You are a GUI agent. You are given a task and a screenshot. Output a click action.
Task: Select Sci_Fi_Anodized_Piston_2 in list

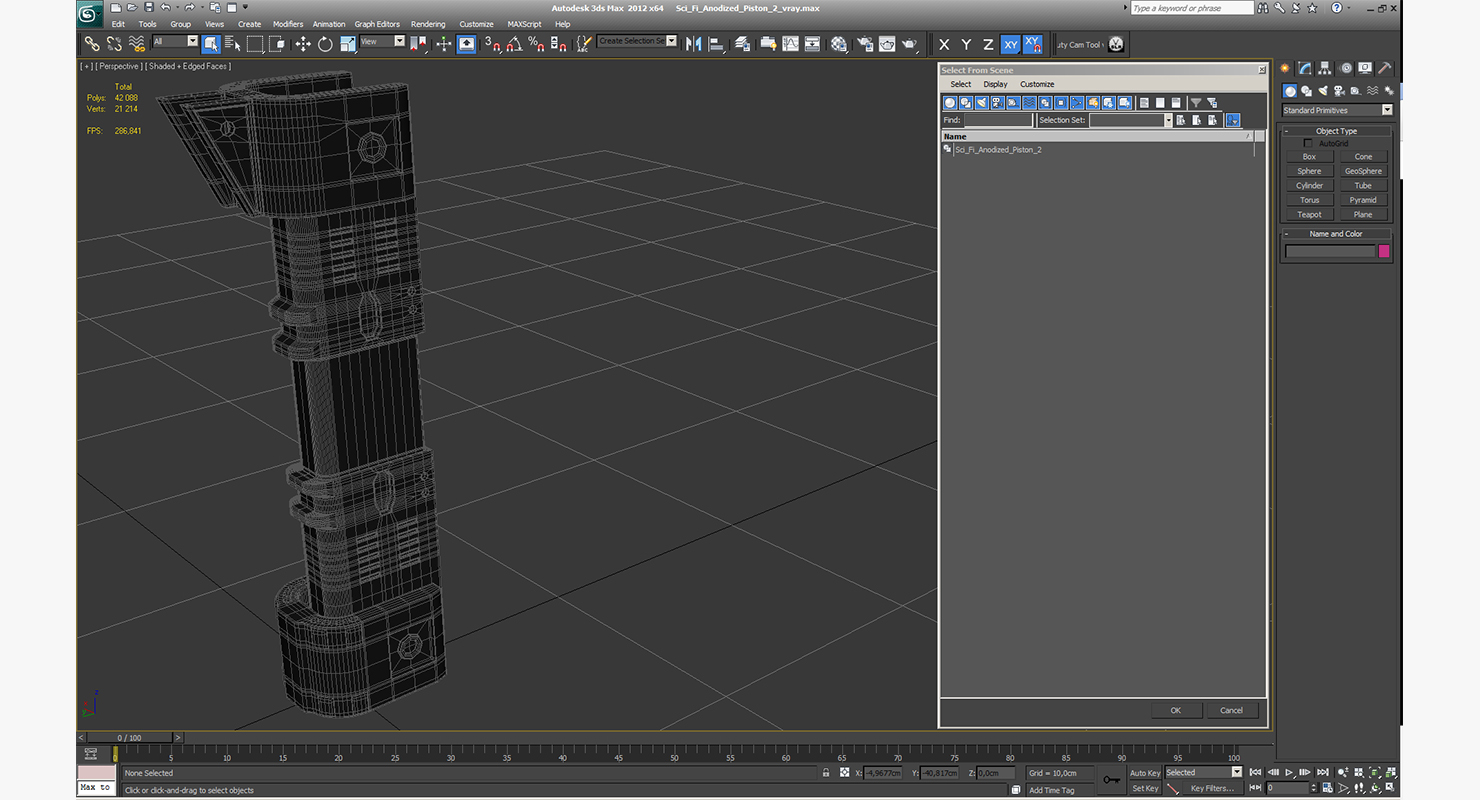[x=998, y=149]
